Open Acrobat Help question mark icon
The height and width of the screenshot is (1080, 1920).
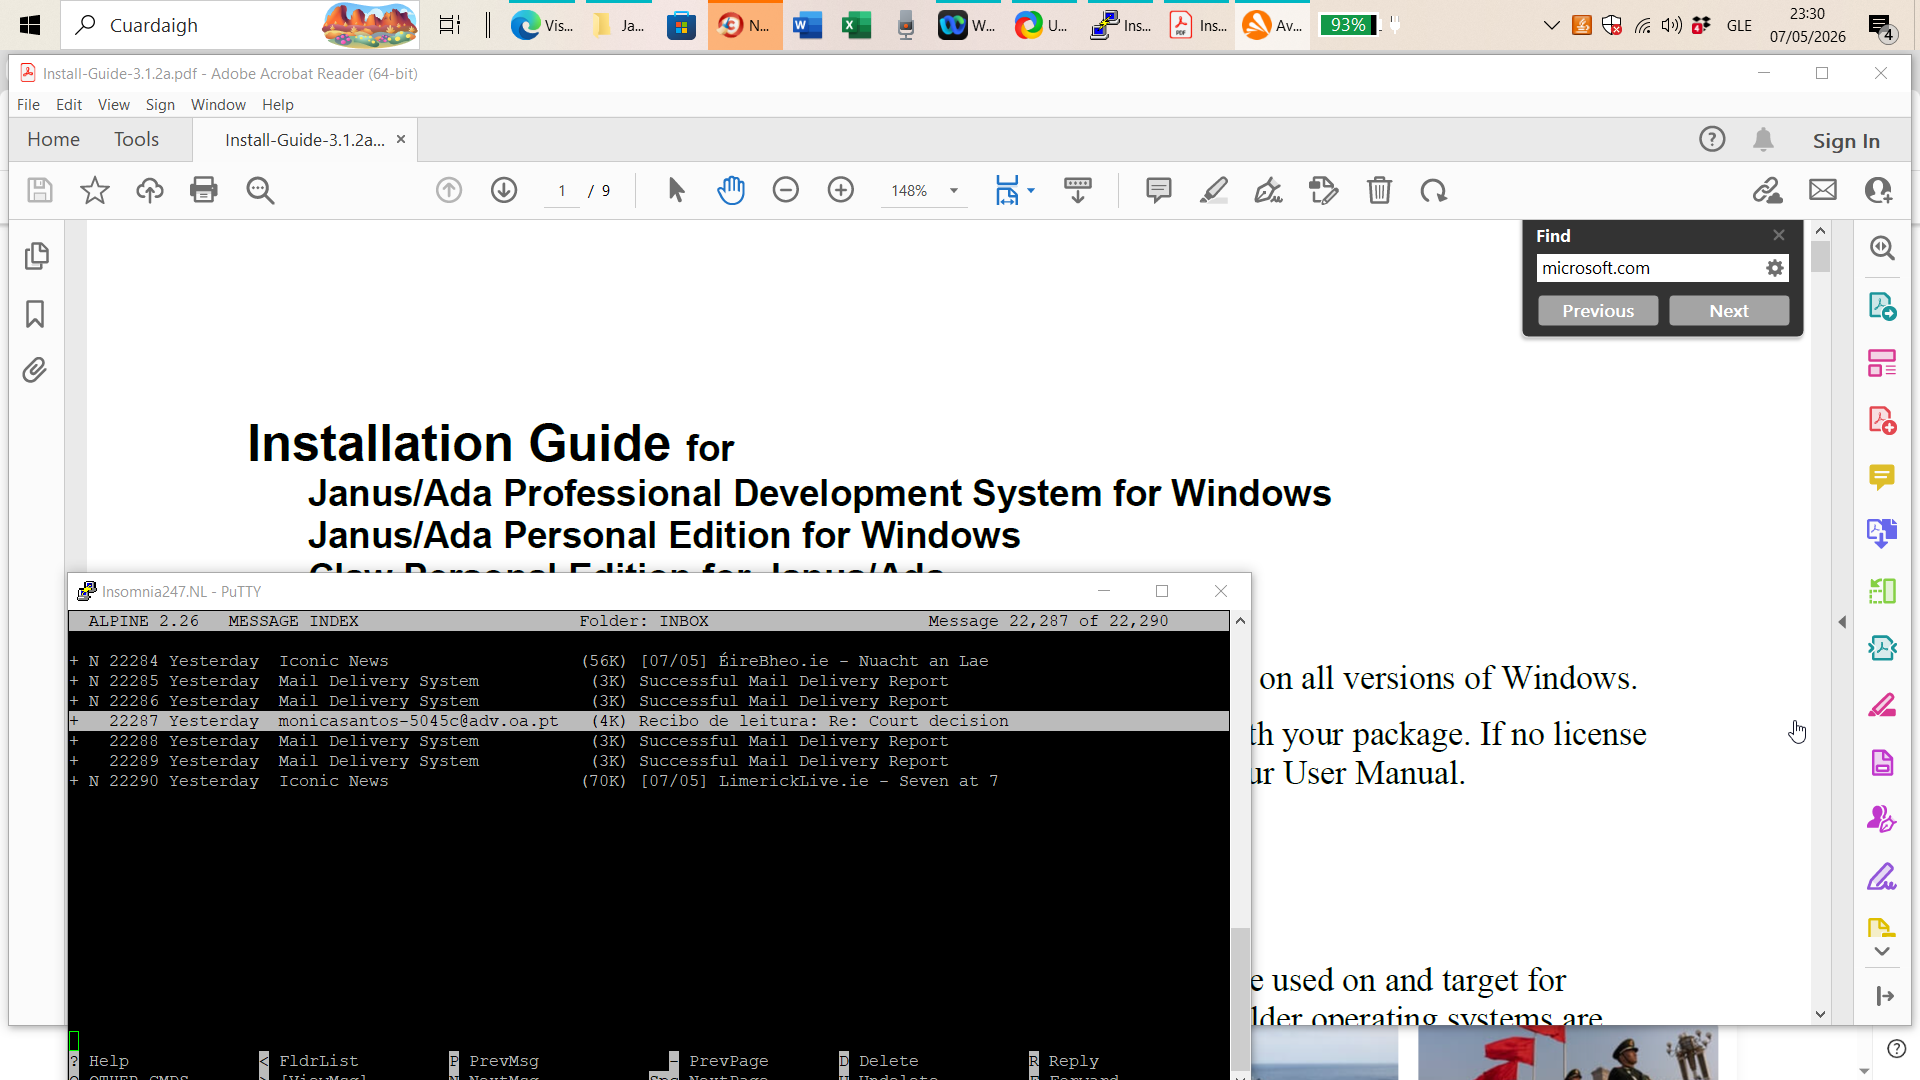tap(1712, 140)
